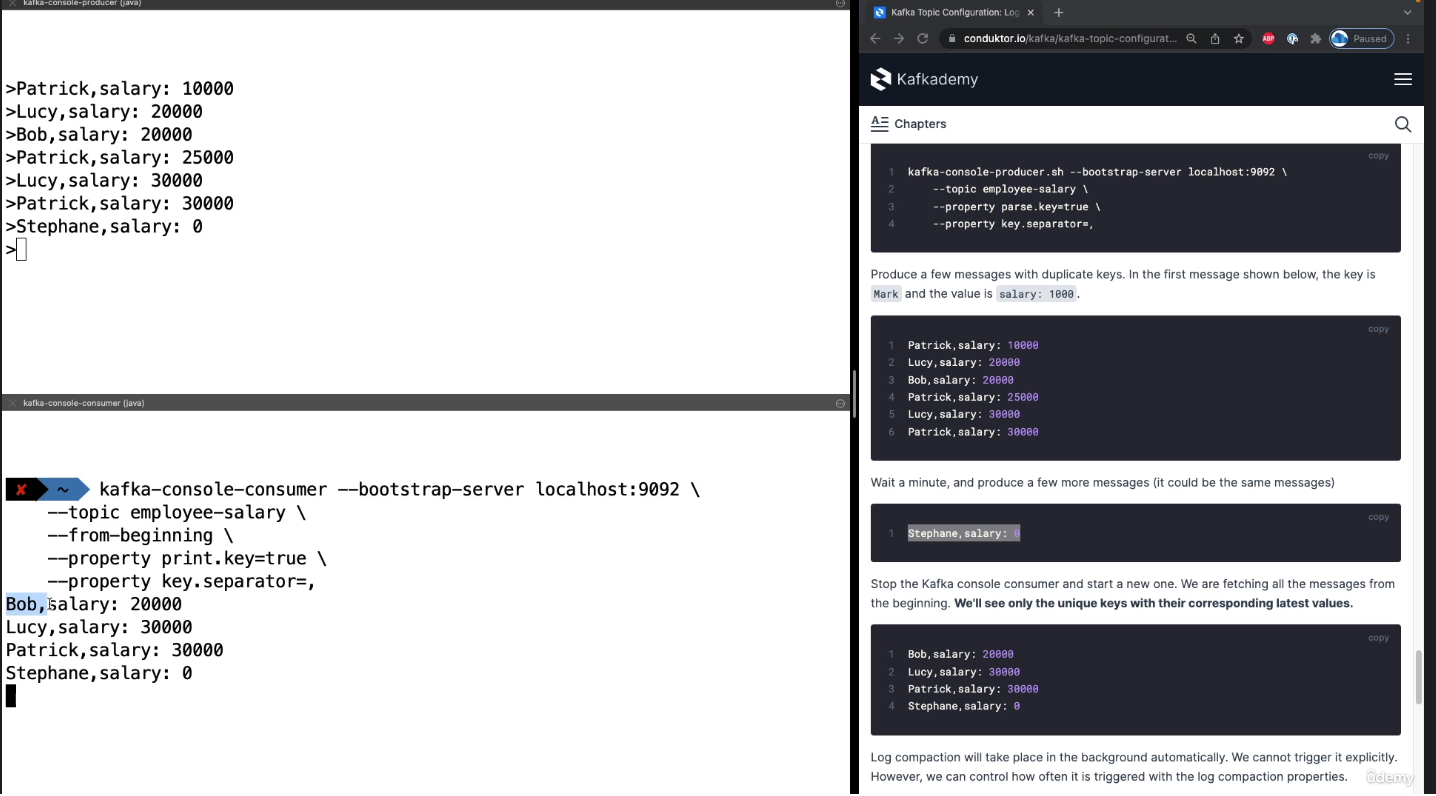Copy the Stephane salary 0 code block
The height and width of the screenshot is (796, 1436).
(1378, 517)
